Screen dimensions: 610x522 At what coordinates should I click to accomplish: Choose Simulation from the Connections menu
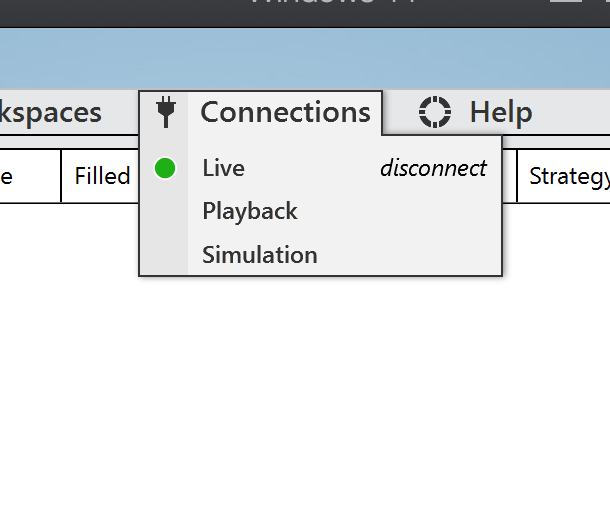[260, 255]
